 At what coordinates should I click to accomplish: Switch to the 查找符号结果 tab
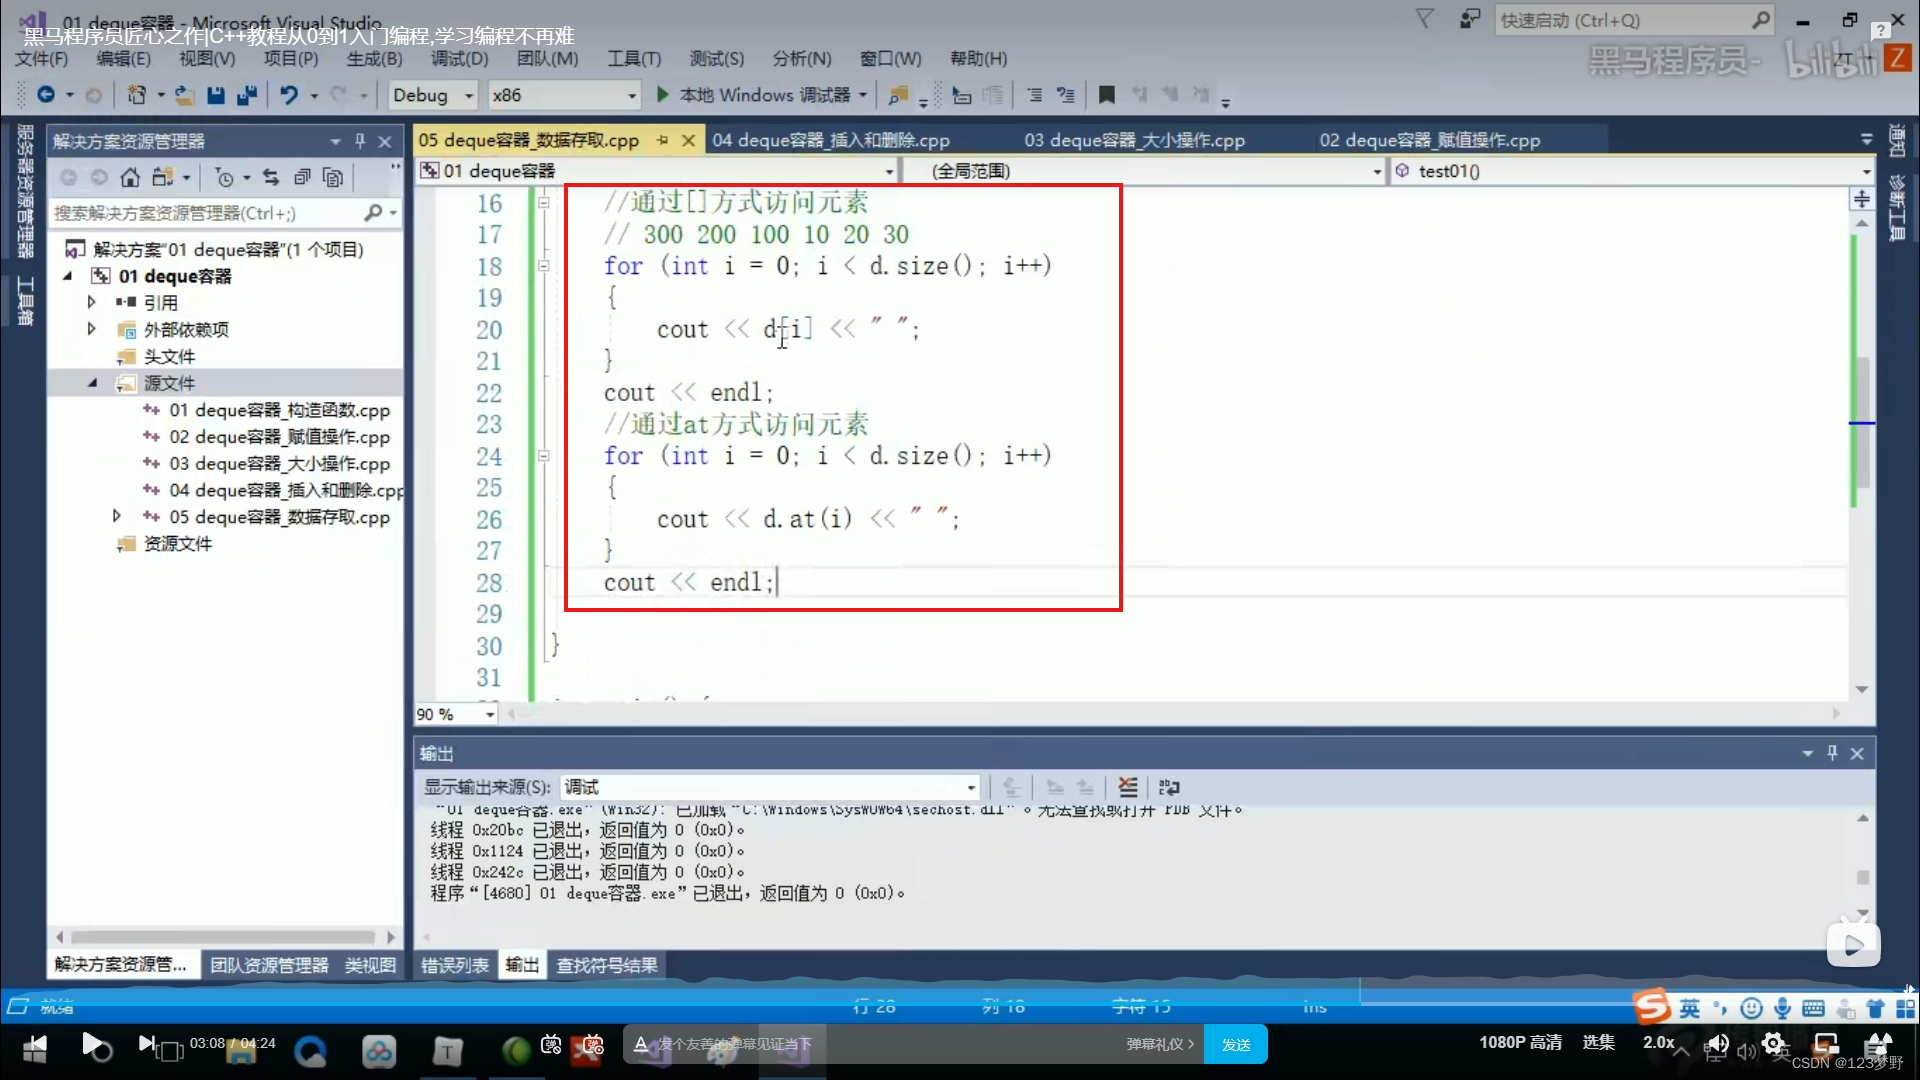tap(607, 965)
